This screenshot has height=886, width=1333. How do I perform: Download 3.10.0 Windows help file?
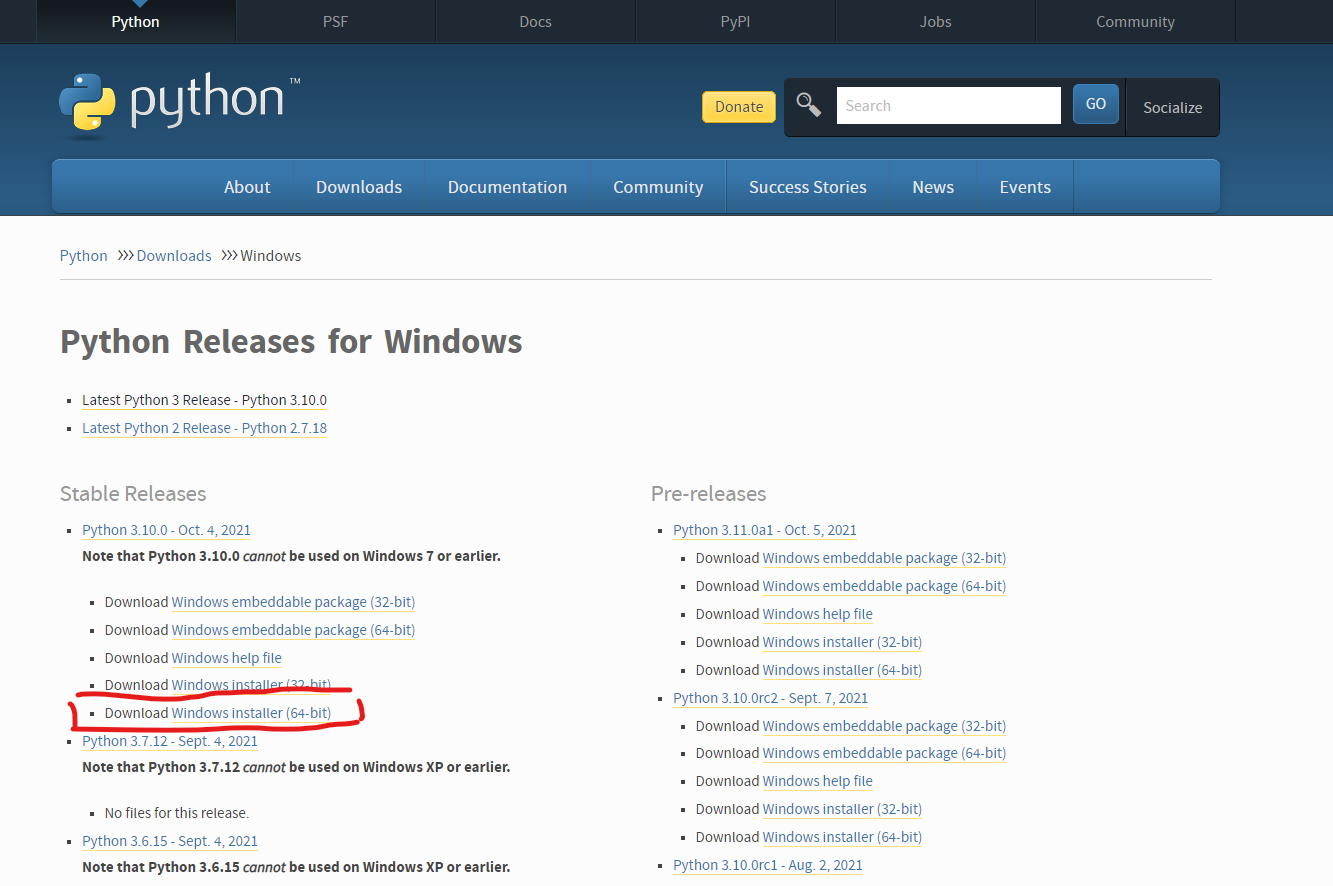(227, 658)
